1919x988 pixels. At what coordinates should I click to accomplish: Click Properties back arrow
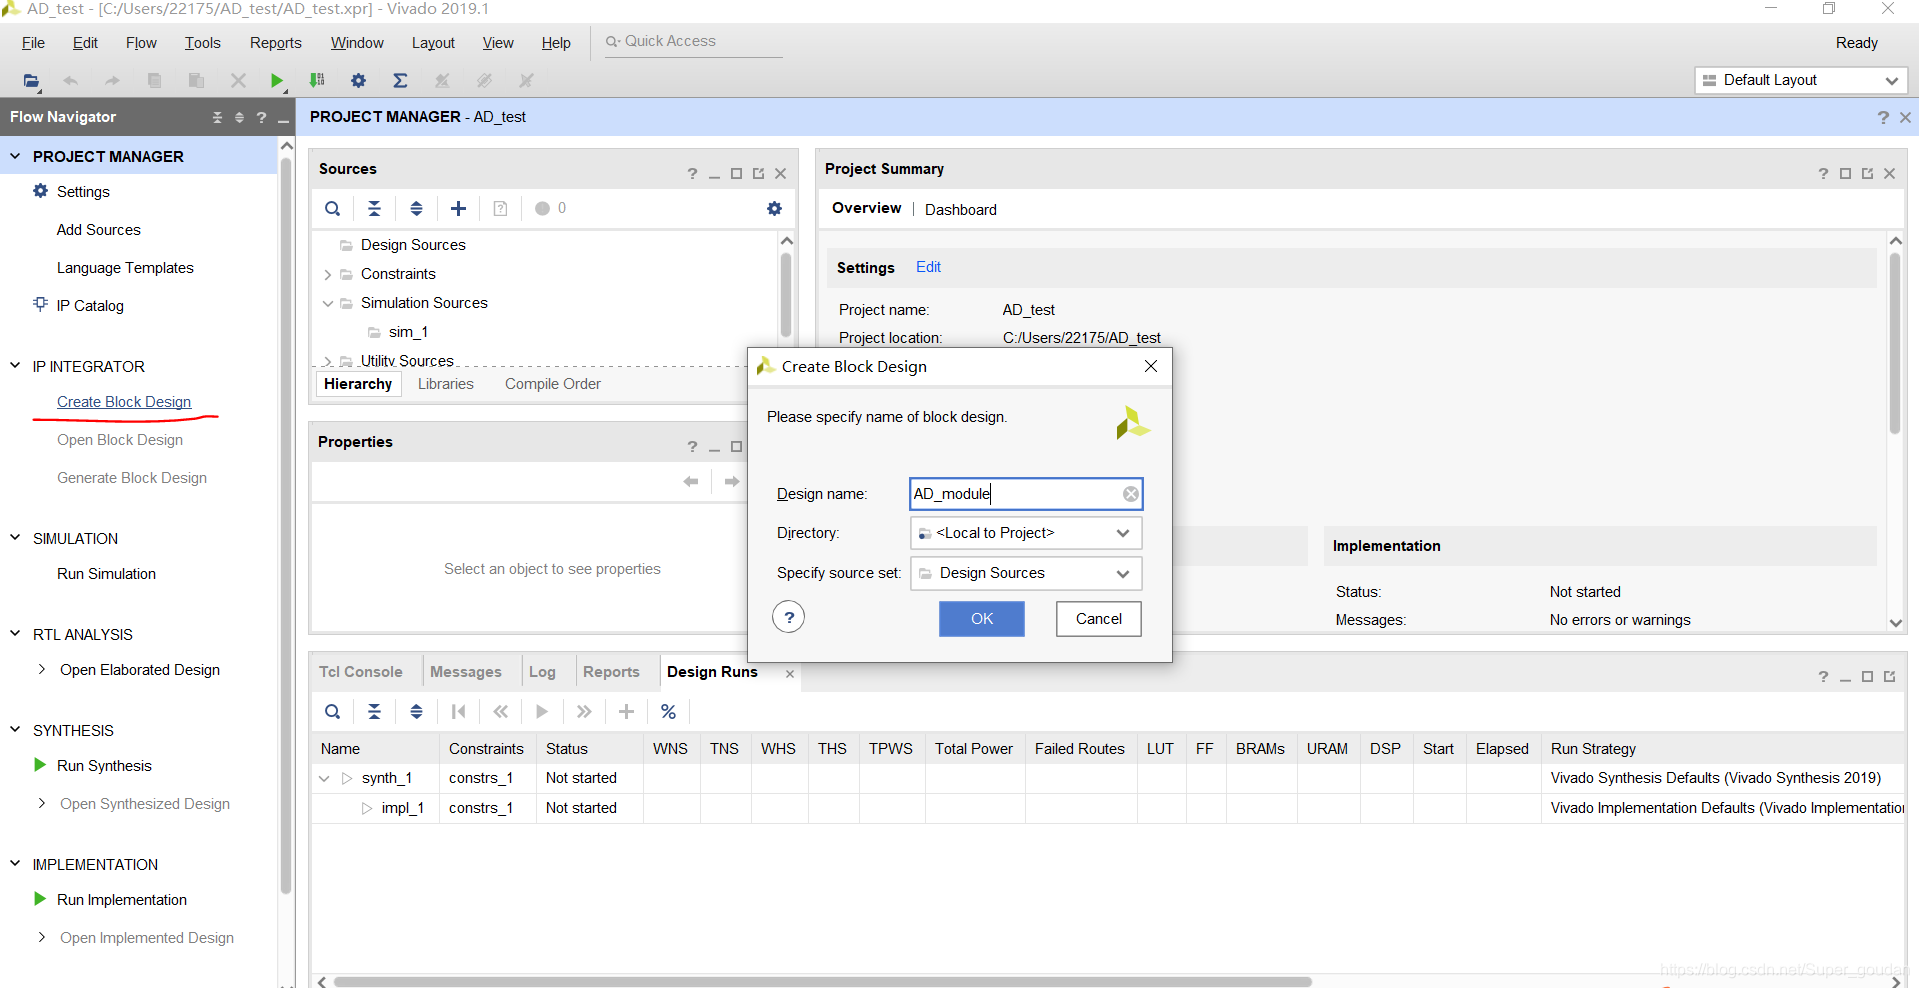691,482
